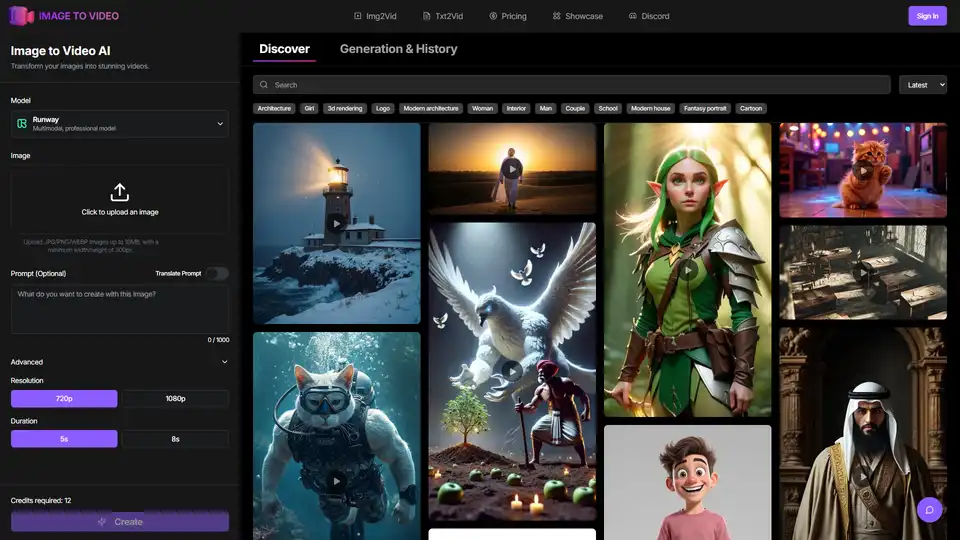The width and height of the screenshot is (960, 540).
Task: Switch to Generation & History tab
Action: point(398,49)
